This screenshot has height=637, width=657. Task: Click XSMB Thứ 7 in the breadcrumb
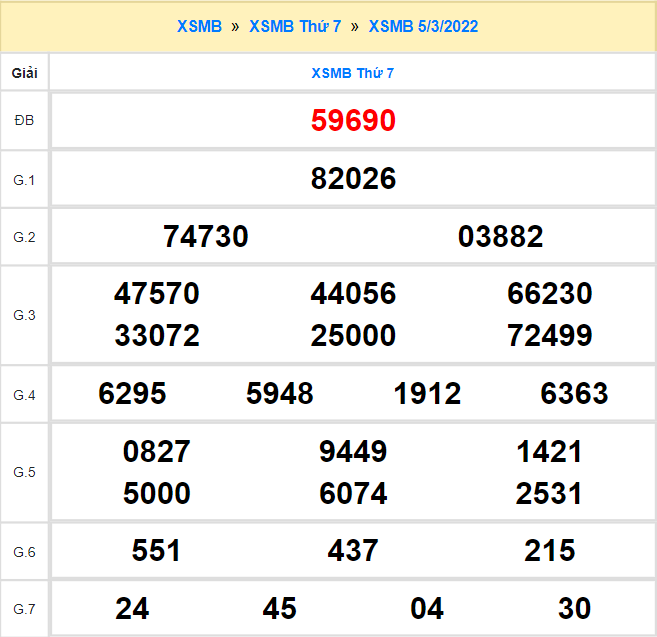pyautogui.click(x=294, y=26)
